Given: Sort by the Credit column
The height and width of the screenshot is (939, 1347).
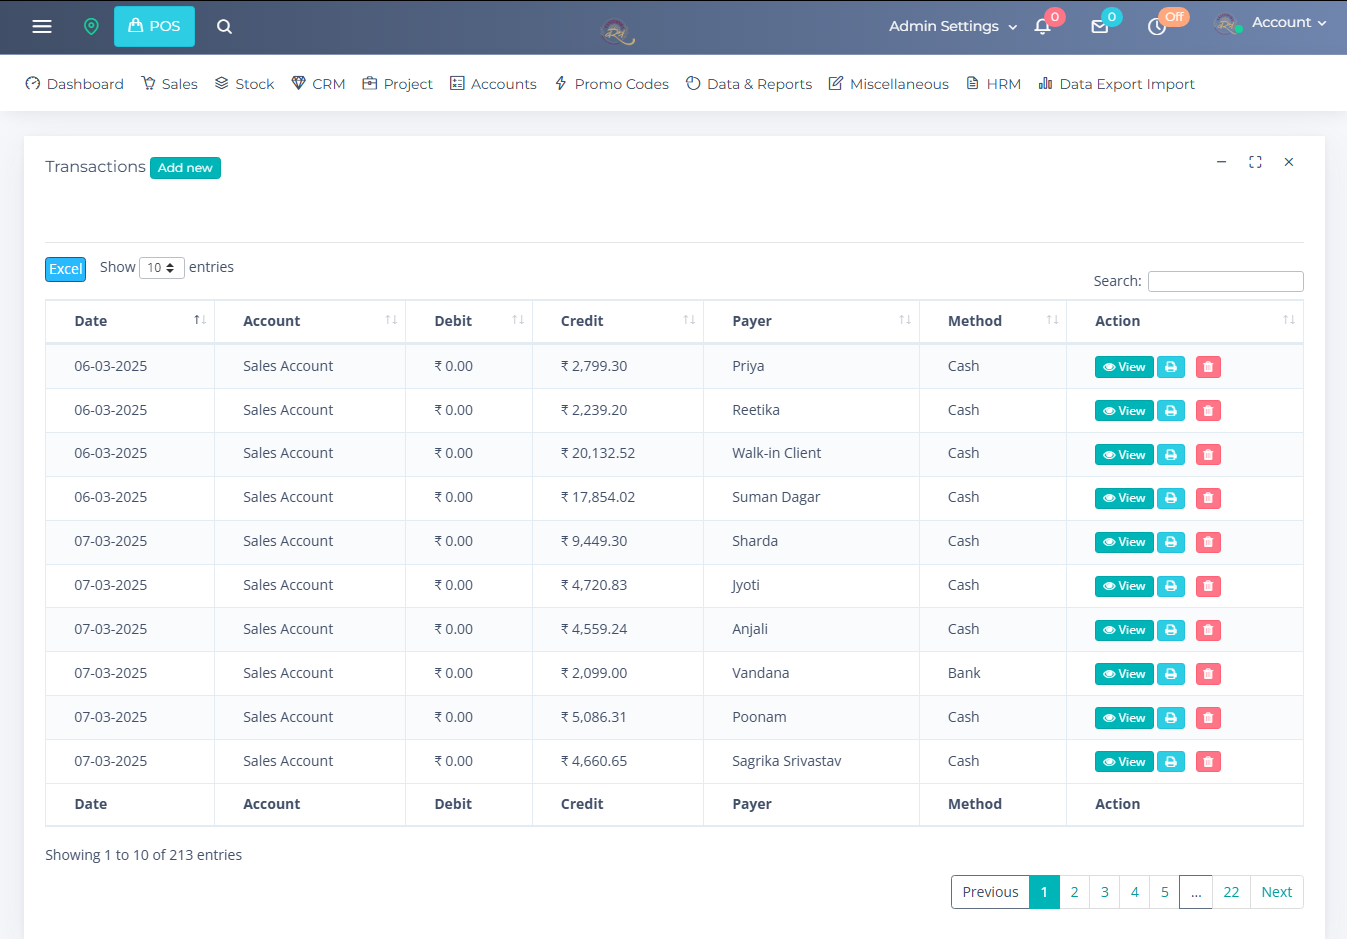Looking at the screenshot, I should (618, 321).
